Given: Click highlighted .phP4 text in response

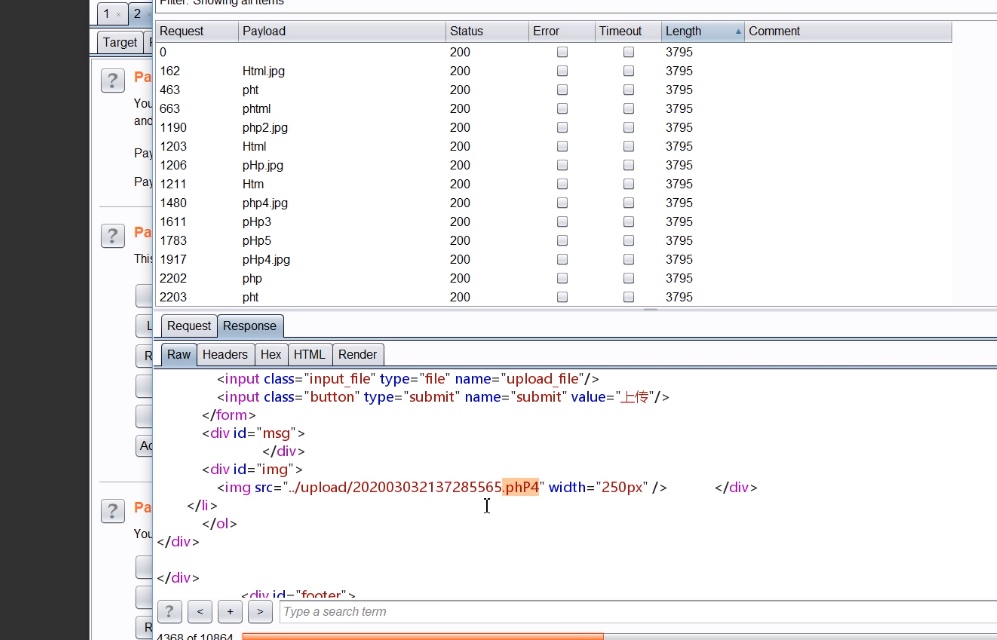Looking at the screenshot, I should tap(521, 487).
